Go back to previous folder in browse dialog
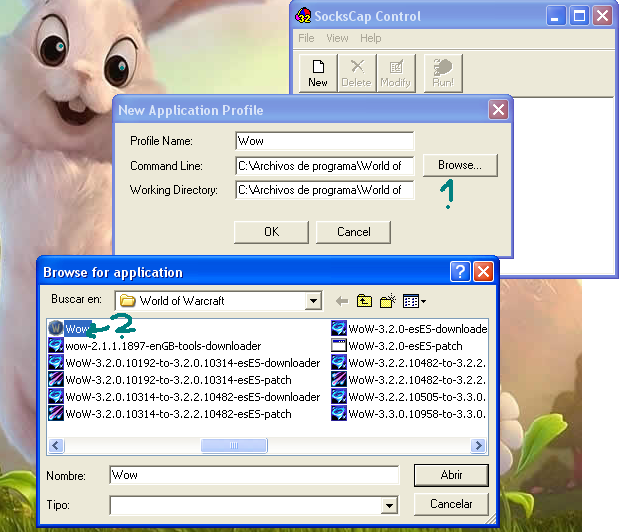 tap(342, 301)
